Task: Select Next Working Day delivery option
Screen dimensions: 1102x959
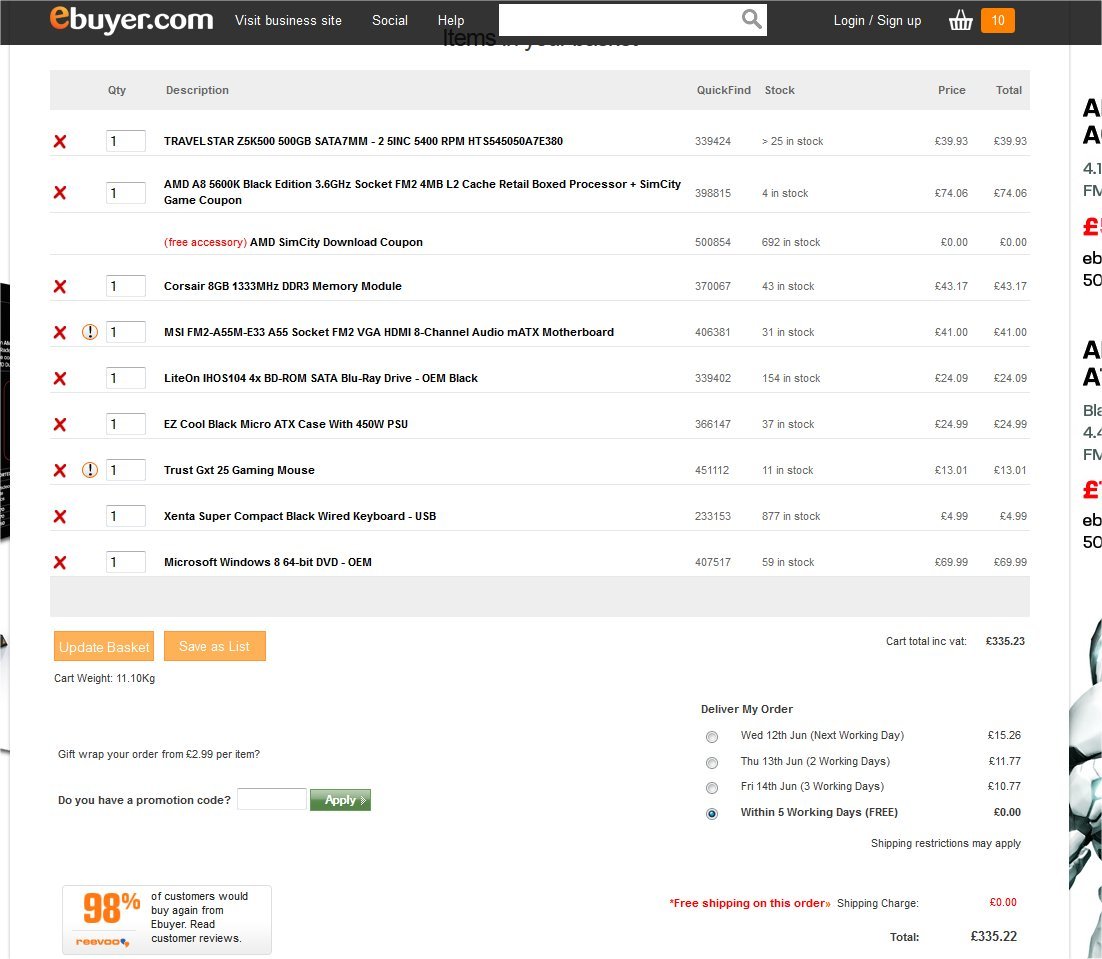Action: 712,737
